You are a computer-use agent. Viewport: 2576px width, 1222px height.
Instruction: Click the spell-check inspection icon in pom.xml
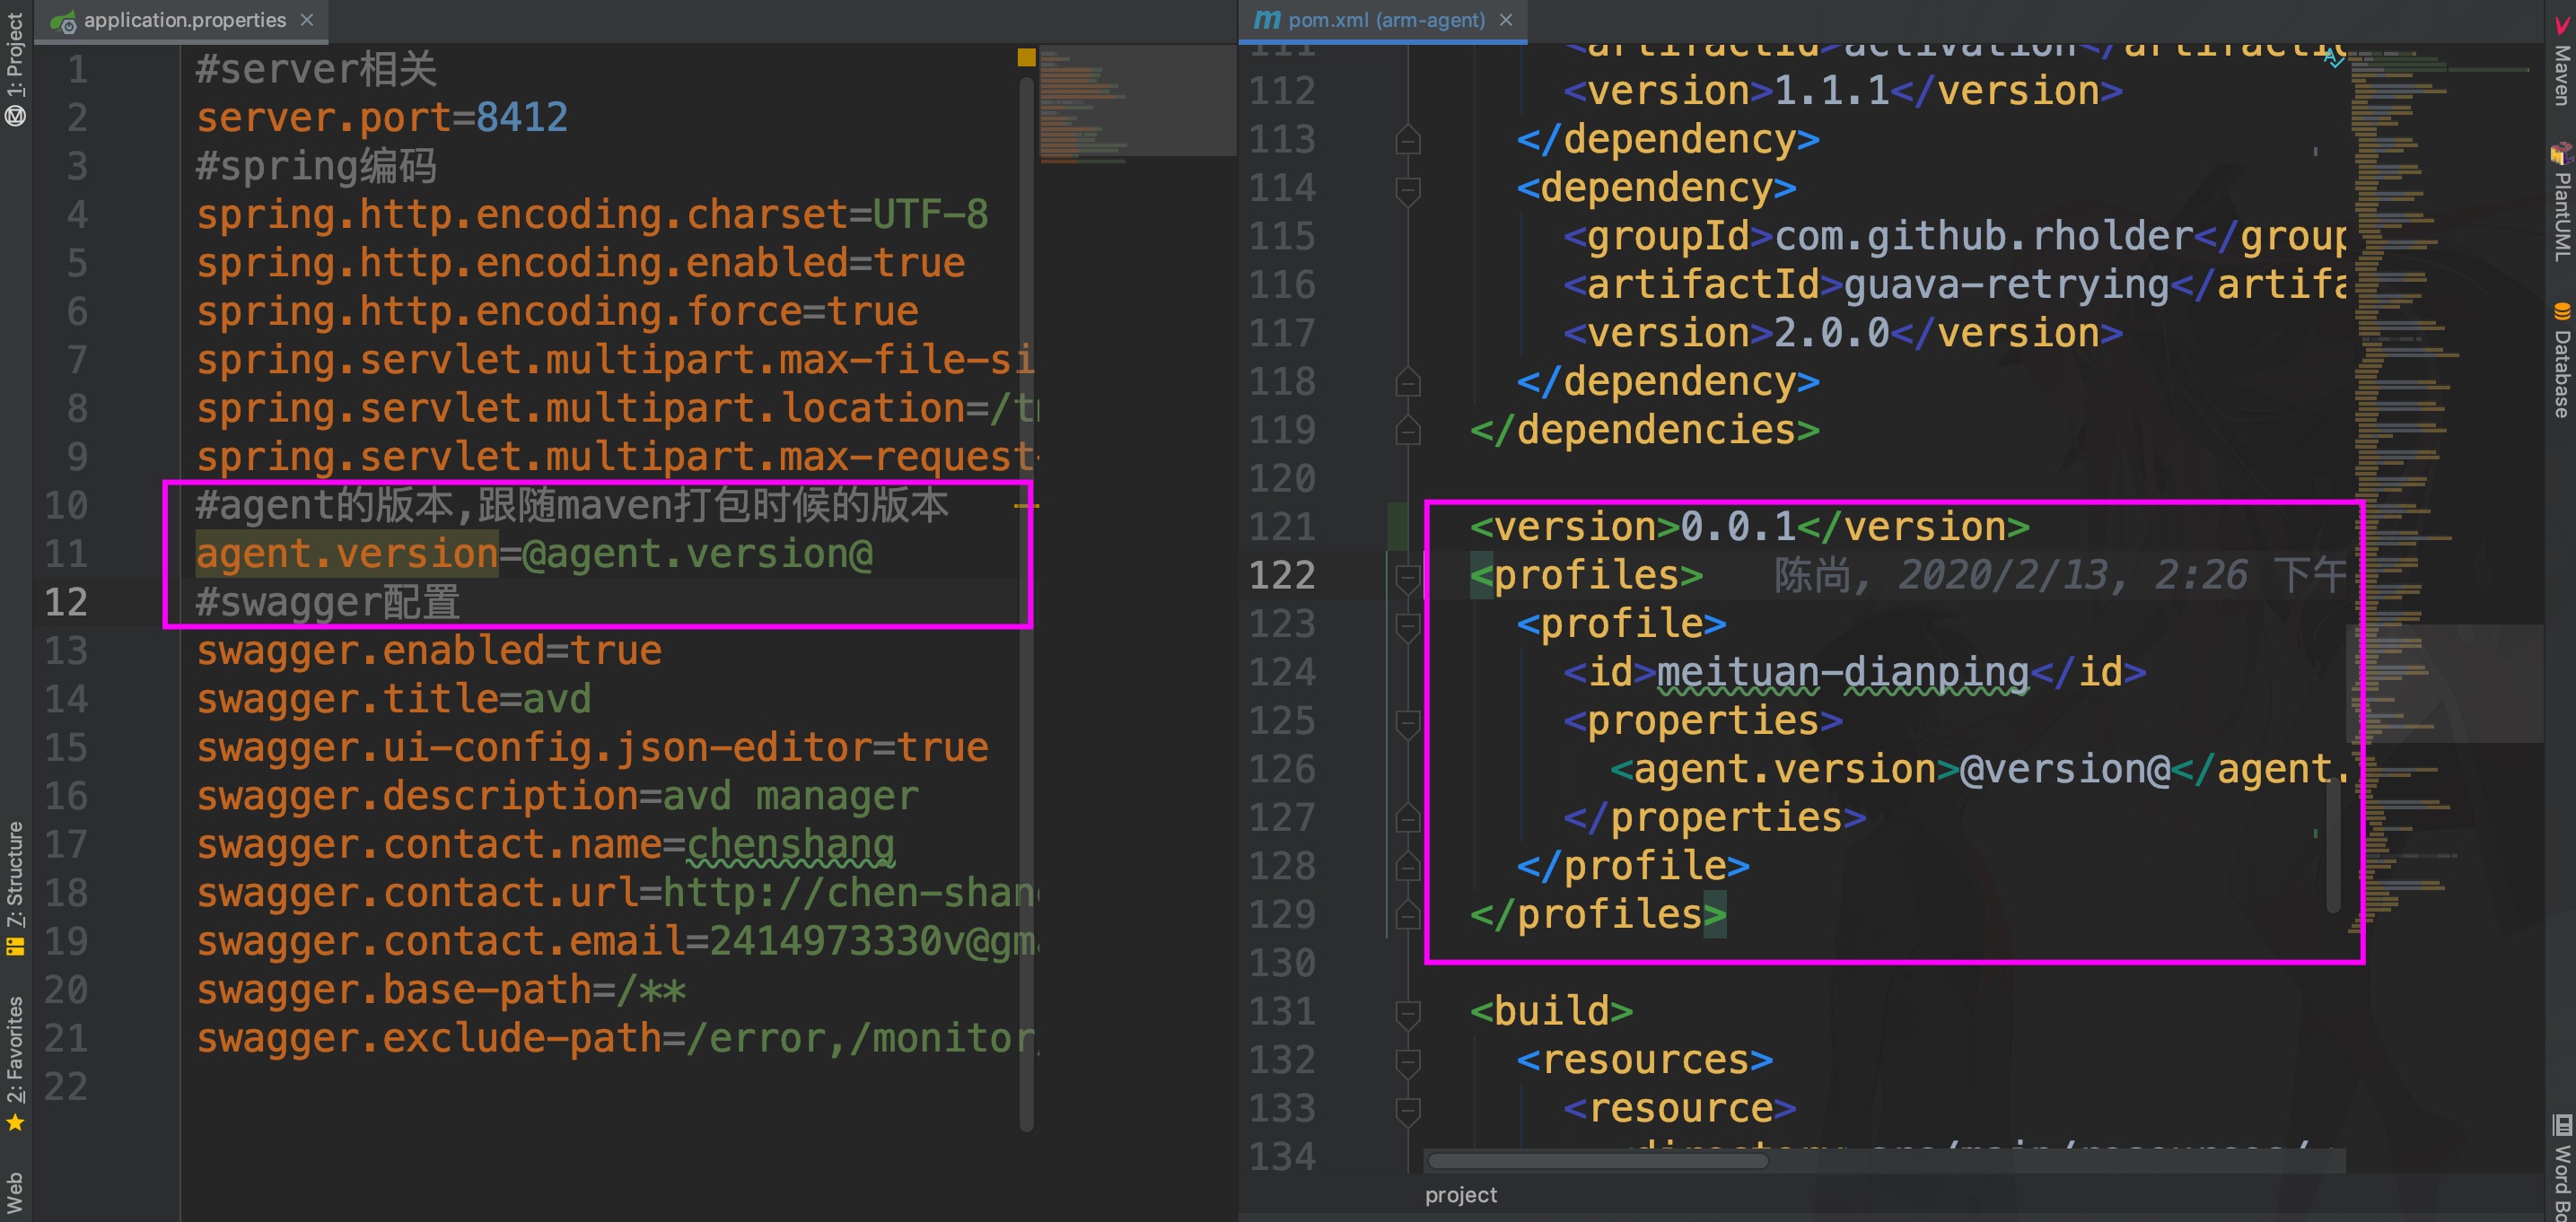point(2333,58)
